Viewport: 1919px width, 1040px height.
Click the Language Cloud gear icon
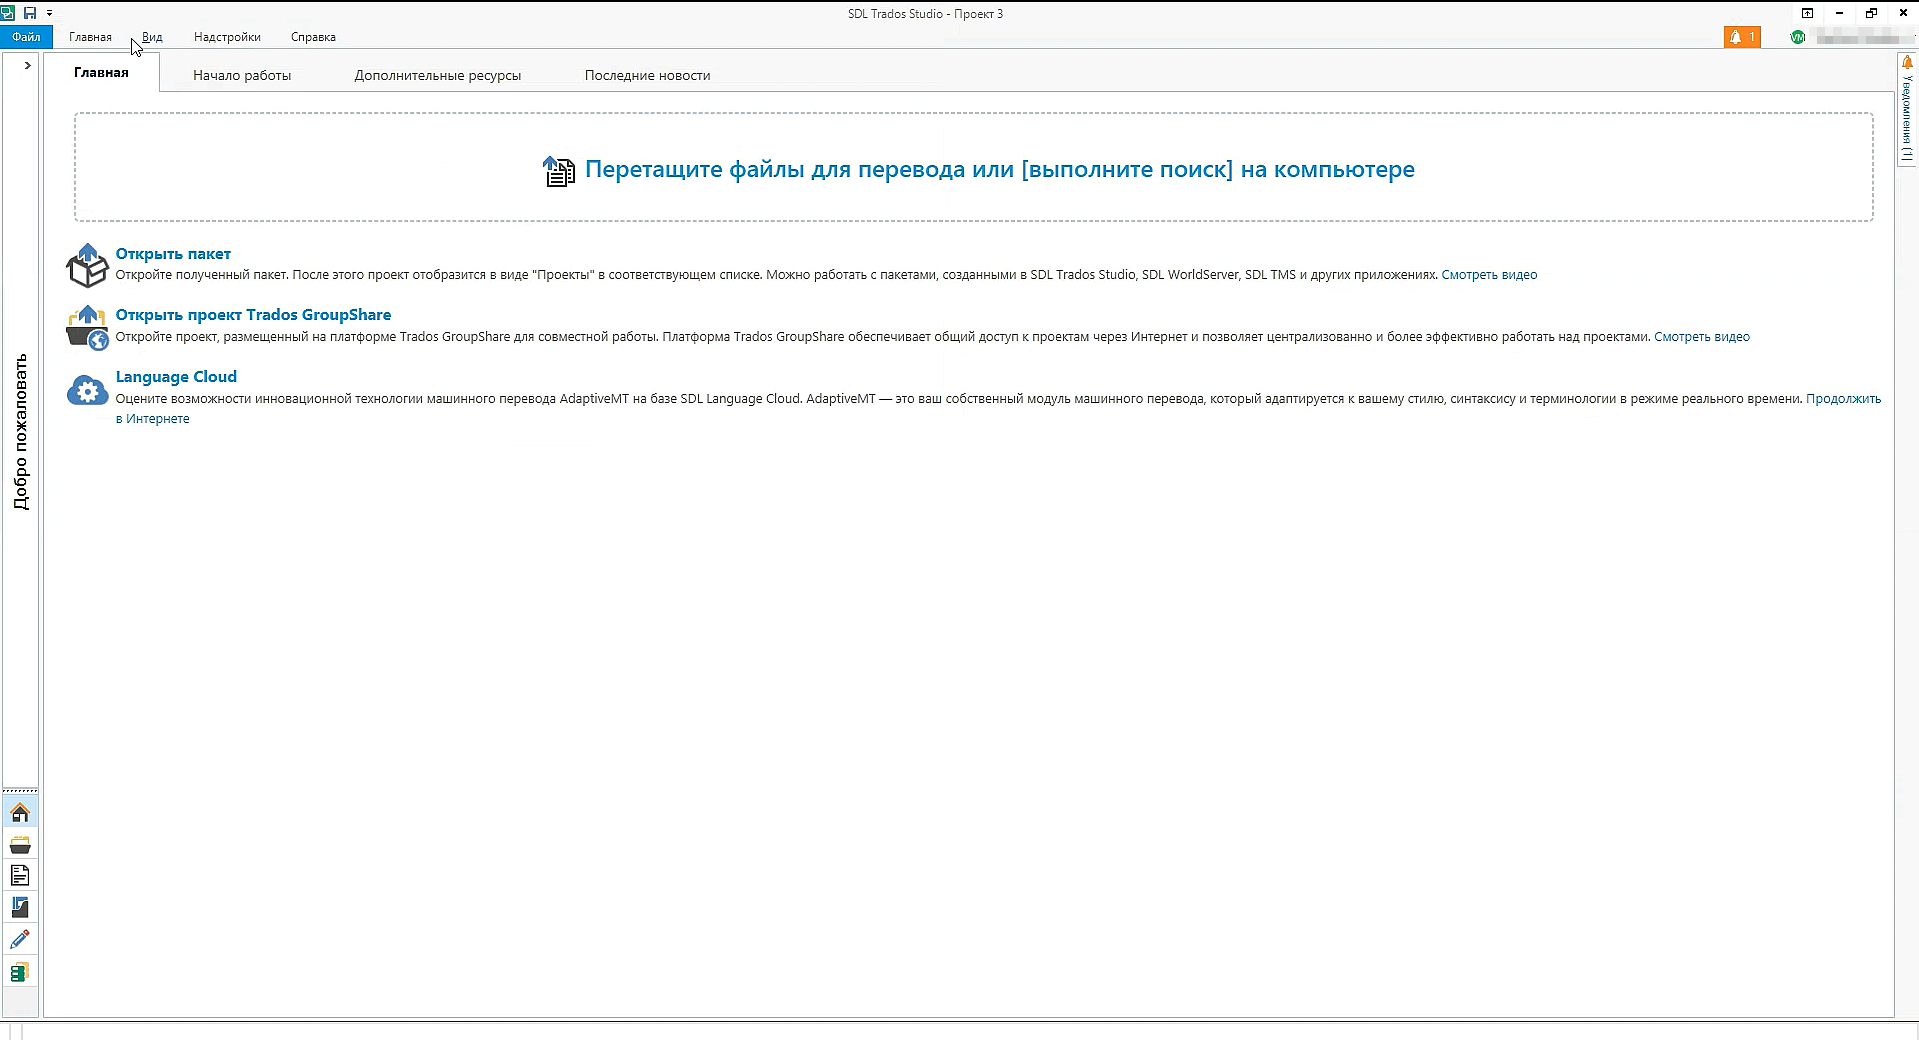(87, 390)
